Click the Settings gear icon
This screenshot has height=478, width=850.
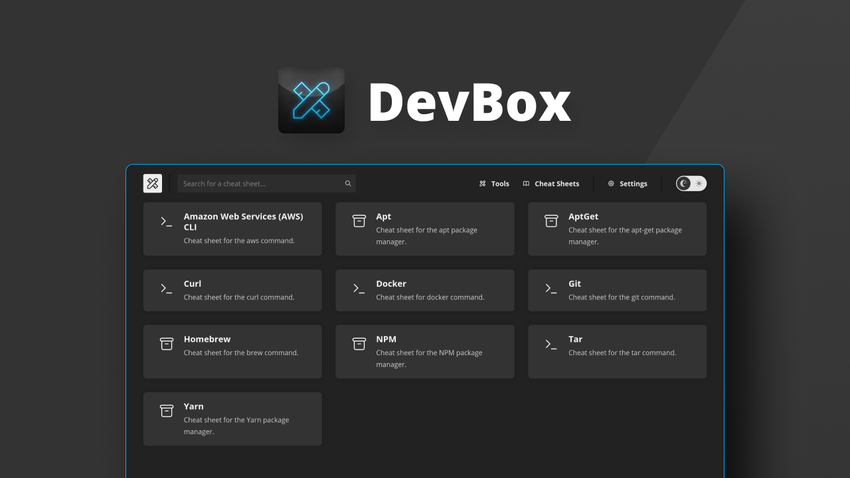611,184
